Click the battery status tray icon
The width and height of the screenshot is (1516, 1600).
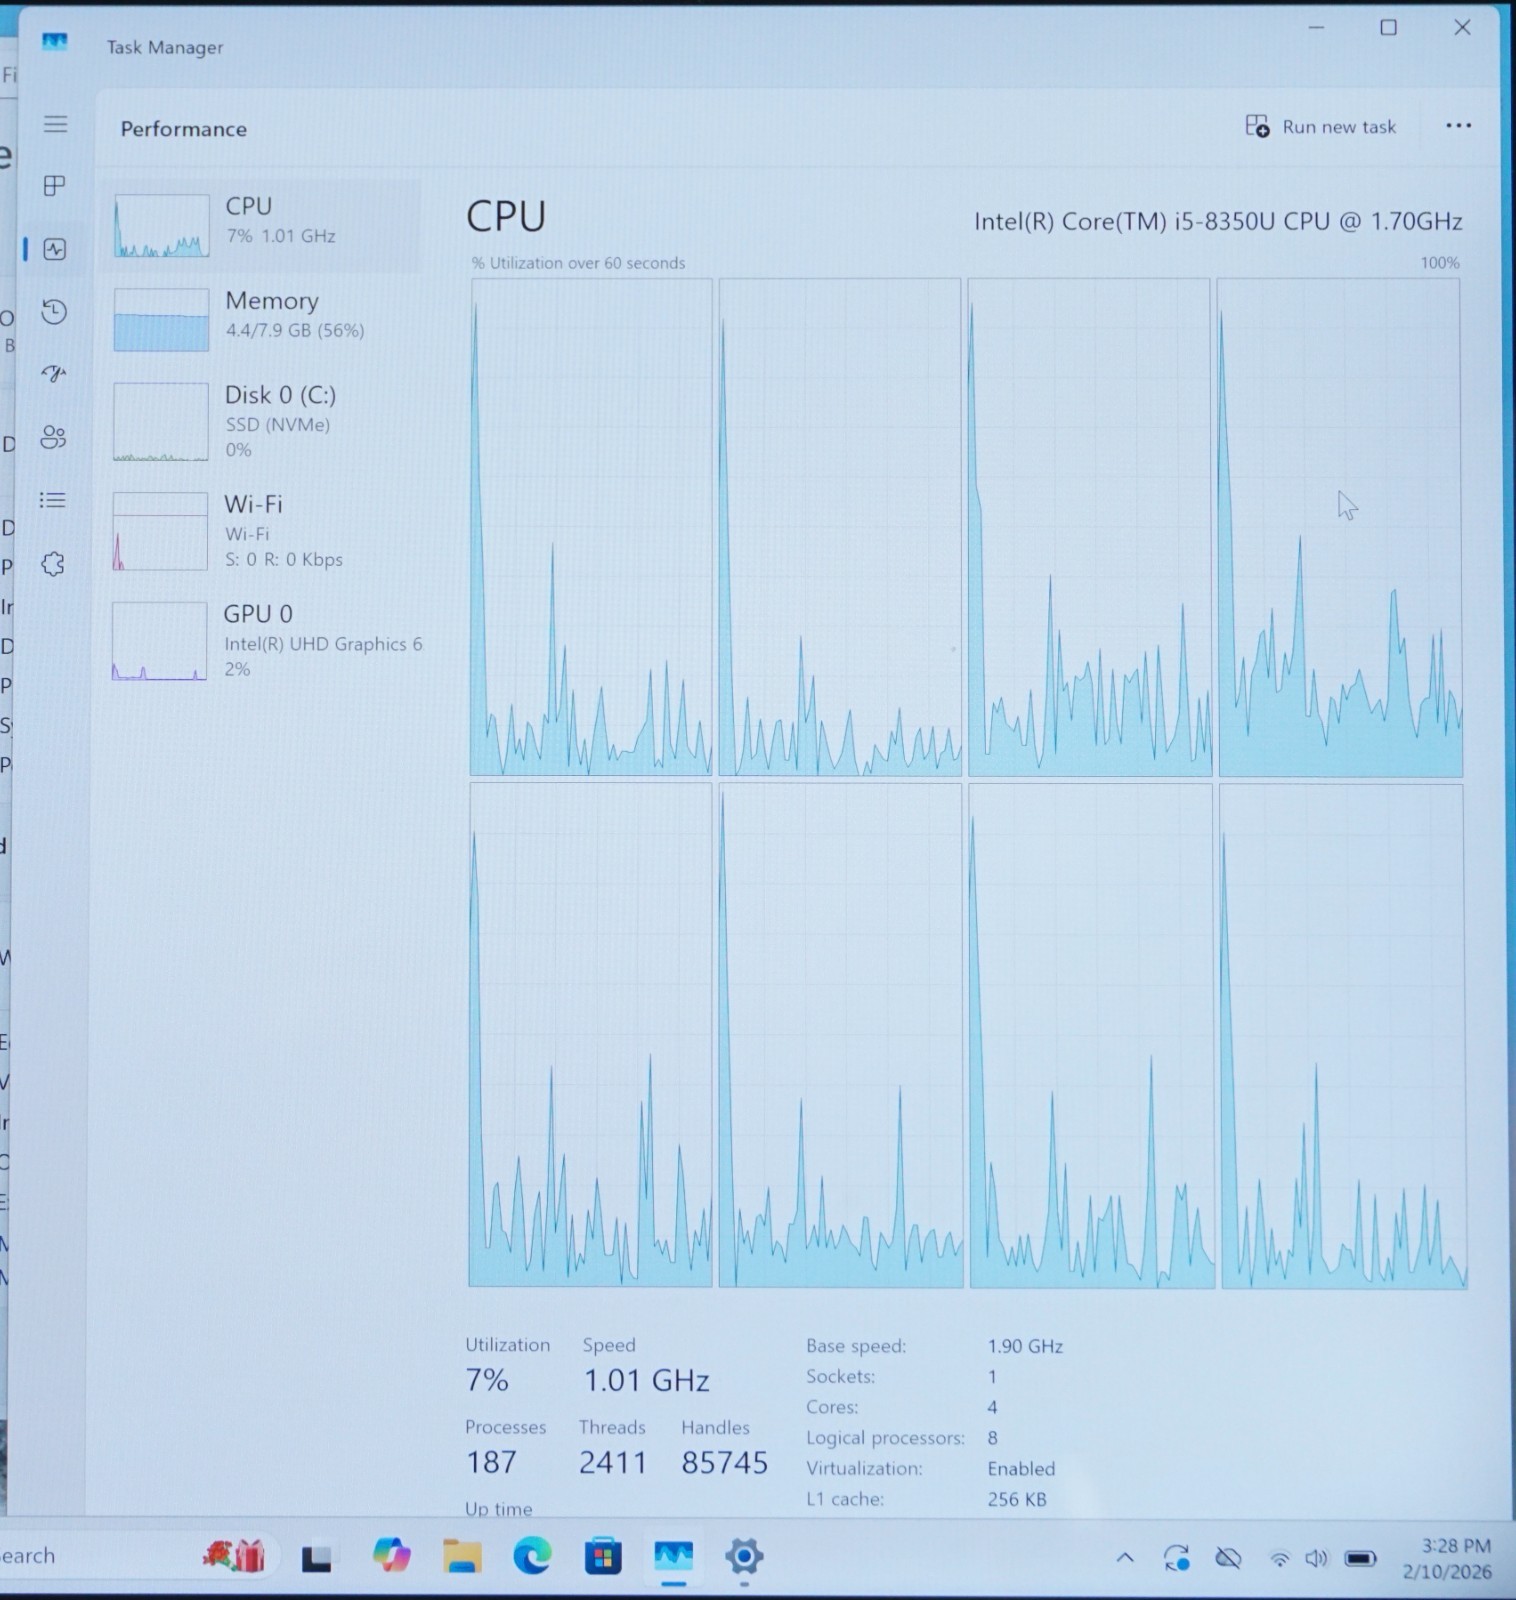(x=1361, y=1558)
